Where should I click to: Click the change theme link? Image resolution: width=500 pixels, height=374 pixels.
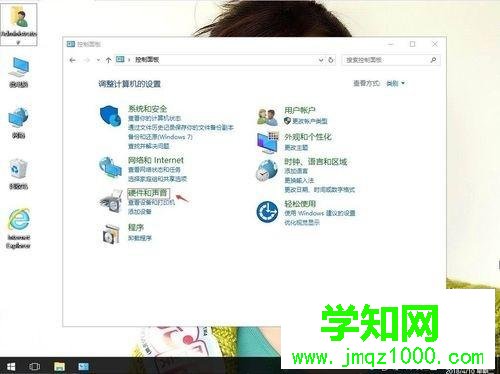[296, 147]
